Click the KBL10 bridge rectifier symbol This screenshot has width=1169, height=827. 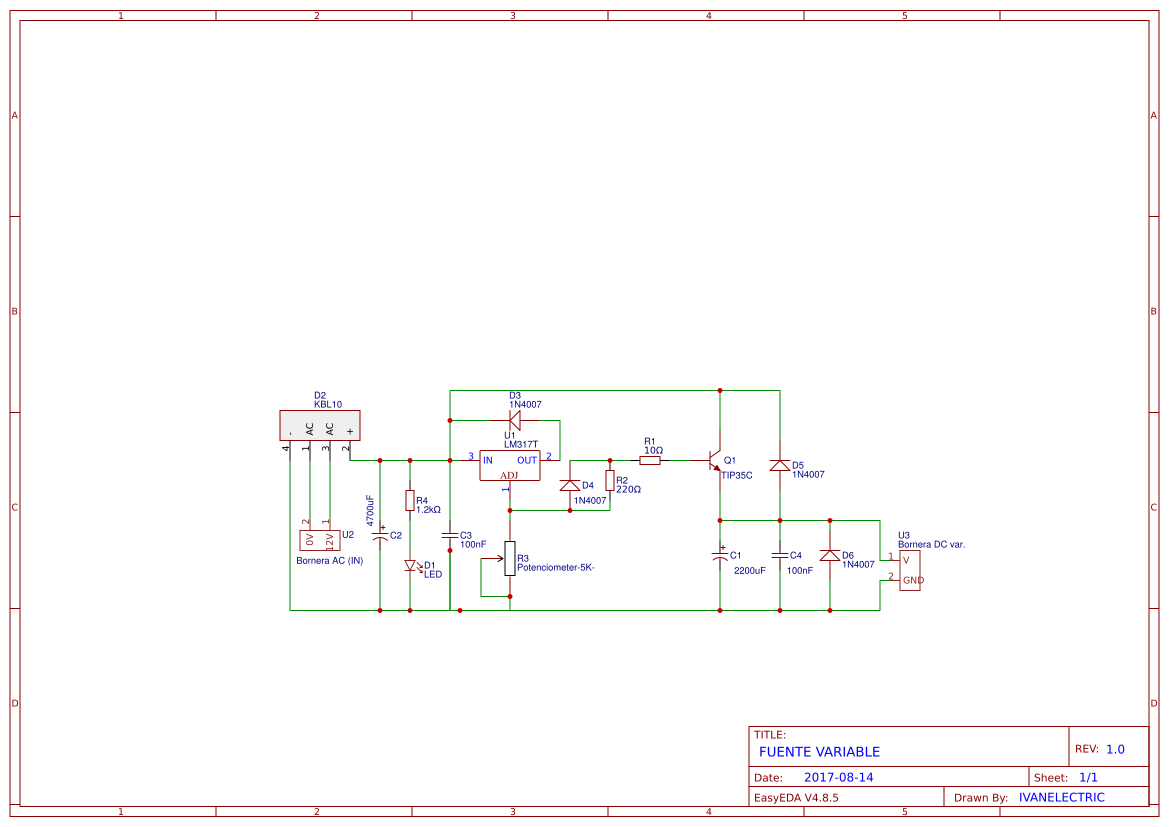(x=320, y=424)
